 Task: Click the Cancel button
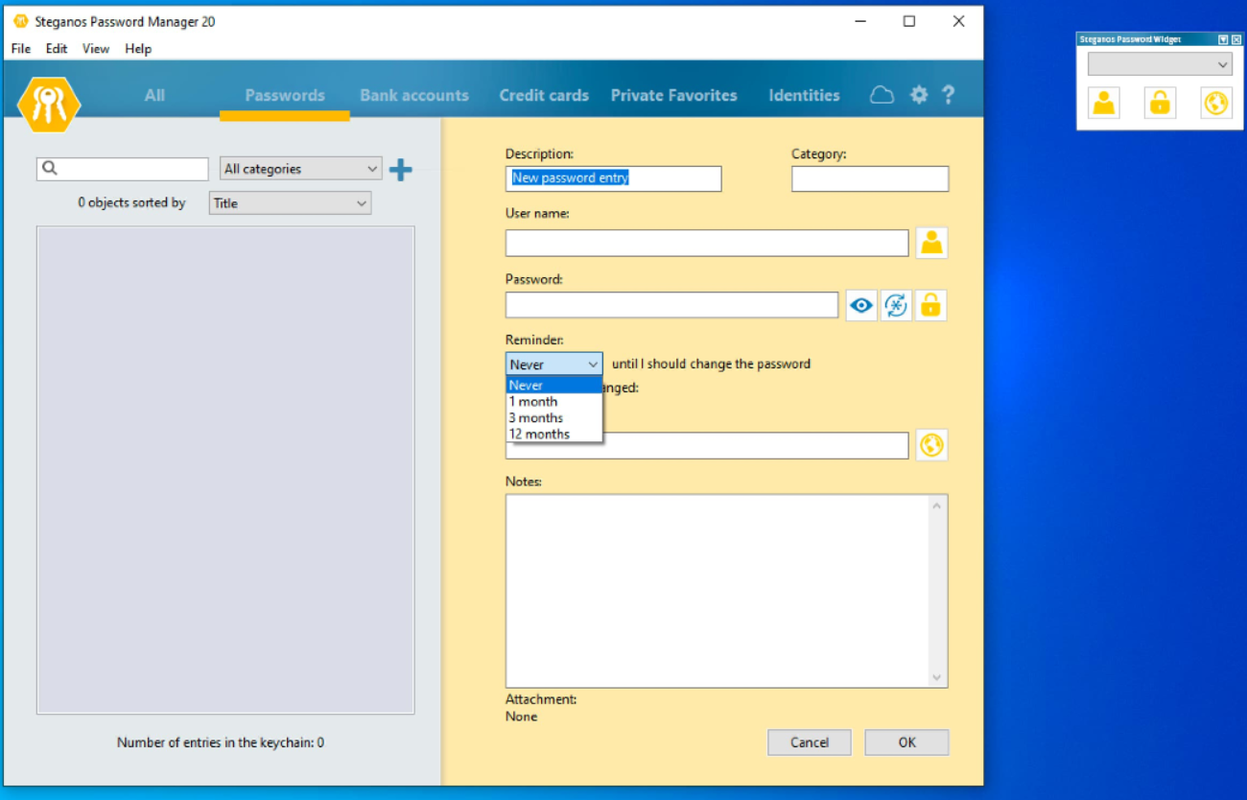click(809, 742)
